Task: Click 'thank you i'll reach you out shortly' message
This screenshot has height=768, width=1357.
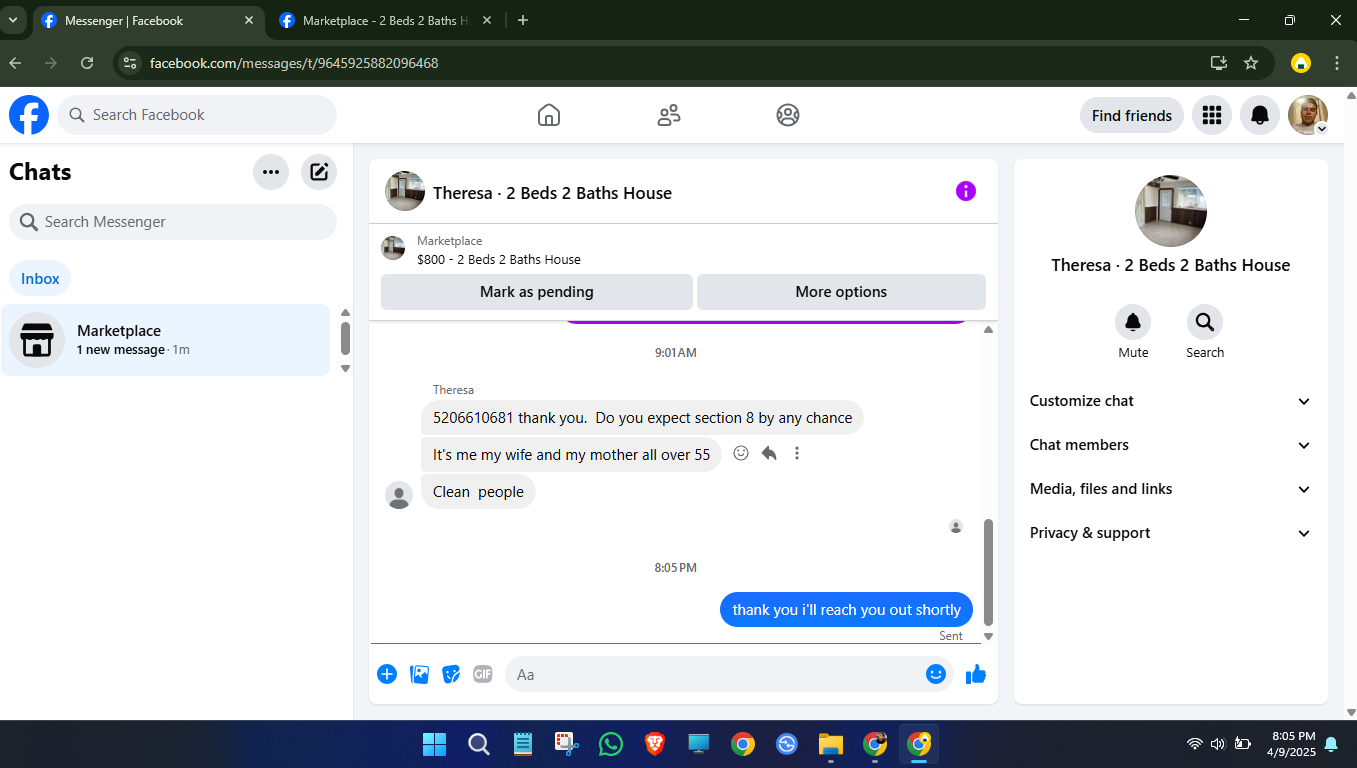Action: click(x=846, y=610)
